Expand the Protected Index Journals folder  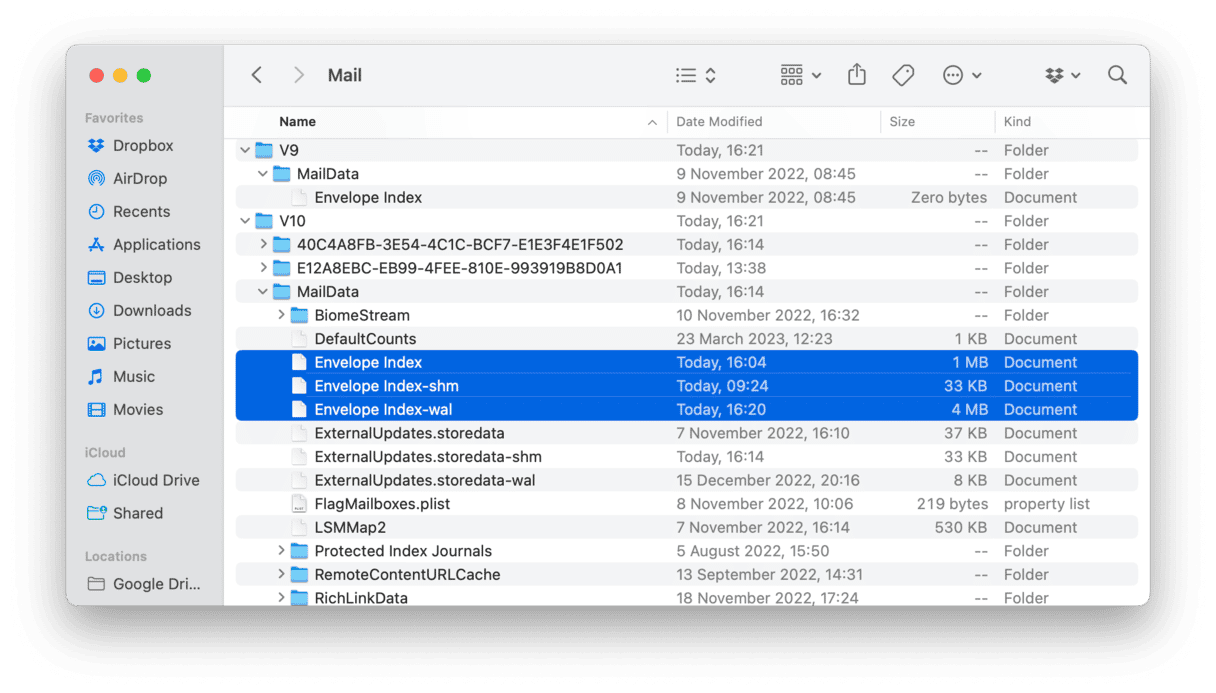click(x=281, y=551)
